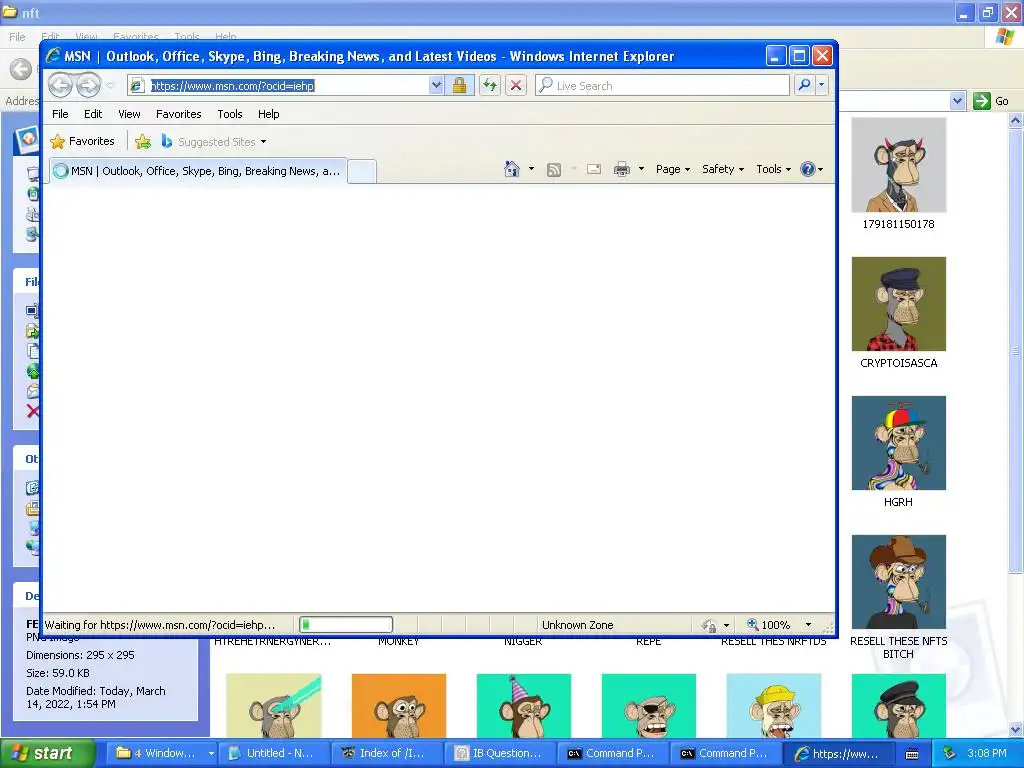This screenshot has width=1024, height=768.
Task: Open the Untitled Notepad taskbar item
Action: click(x=275, y=753)
